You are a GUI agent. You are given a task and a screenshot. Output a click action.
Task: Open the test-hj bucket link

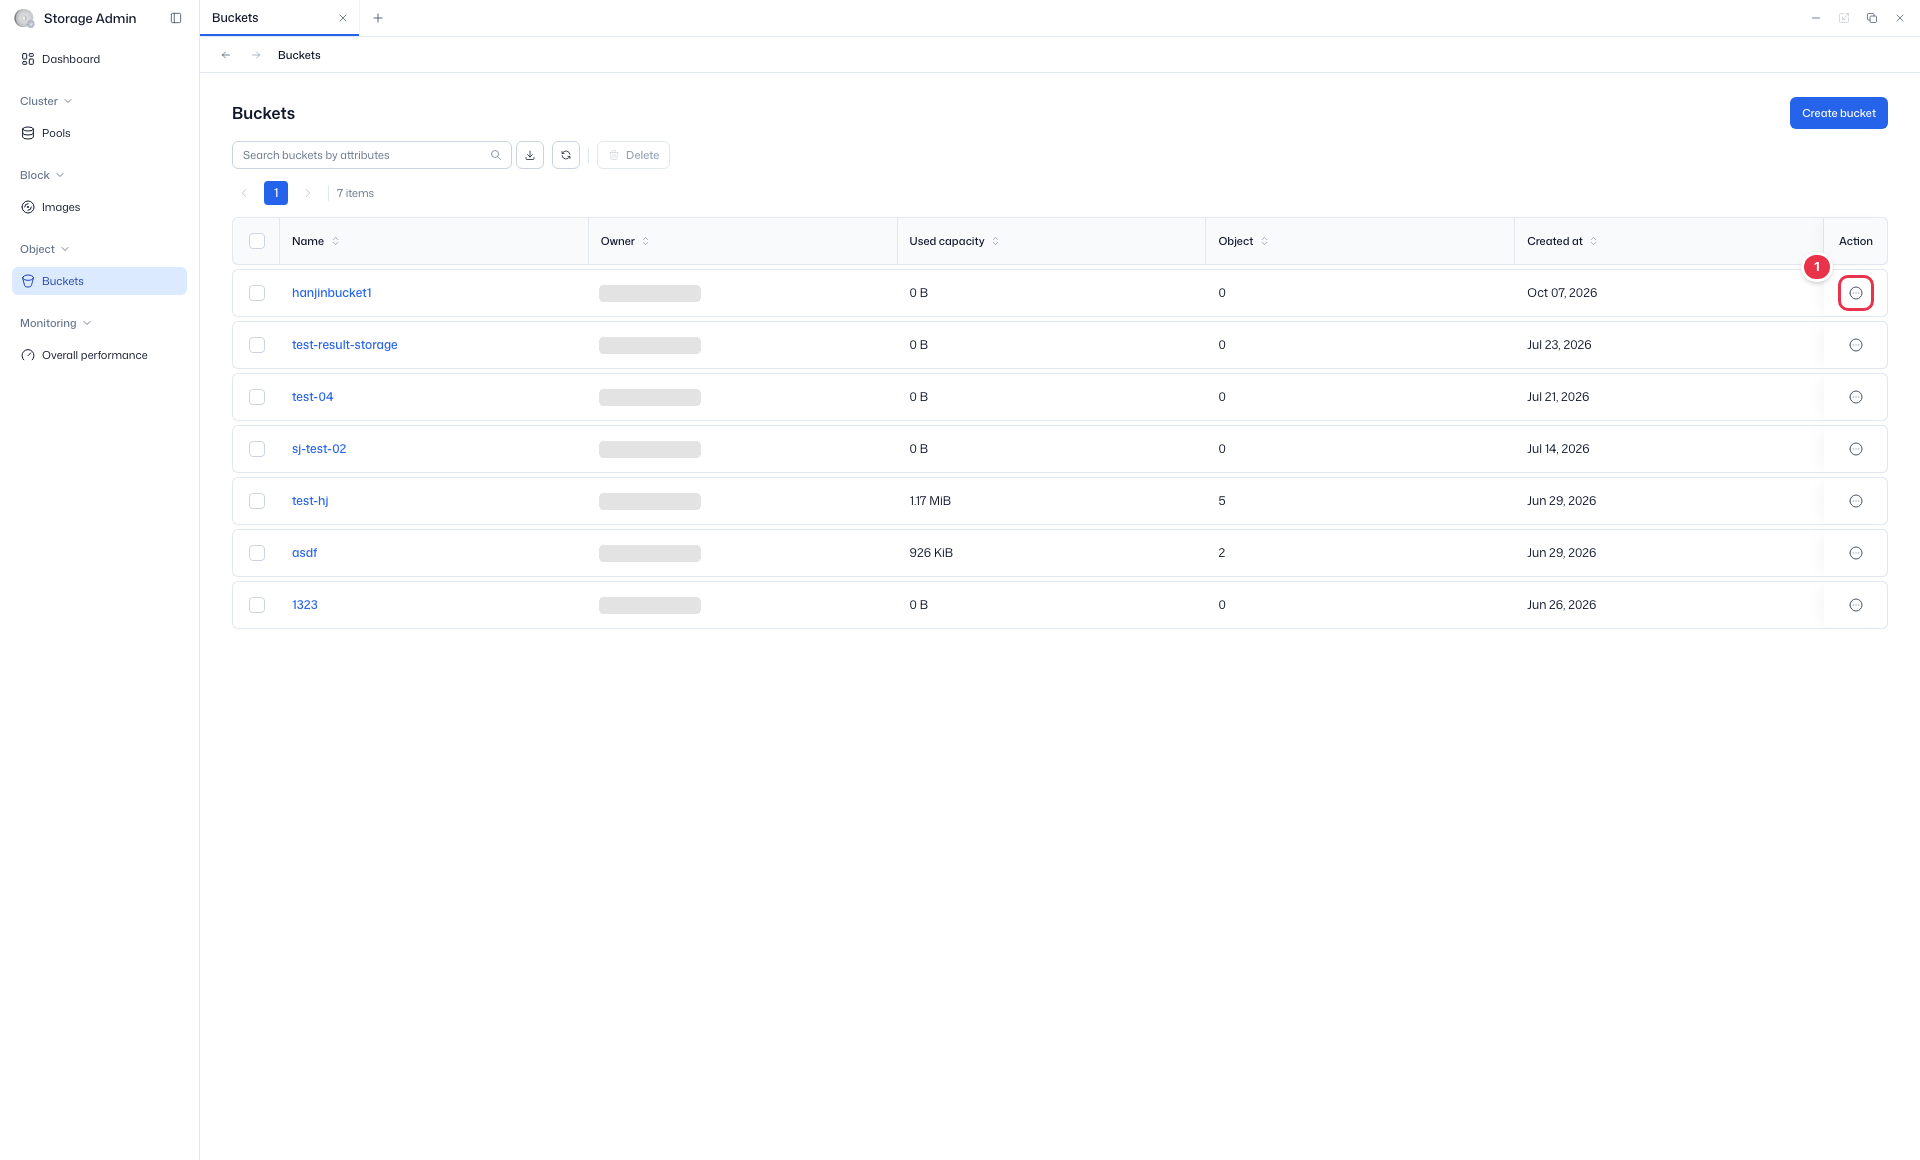[x=310, y=501]
